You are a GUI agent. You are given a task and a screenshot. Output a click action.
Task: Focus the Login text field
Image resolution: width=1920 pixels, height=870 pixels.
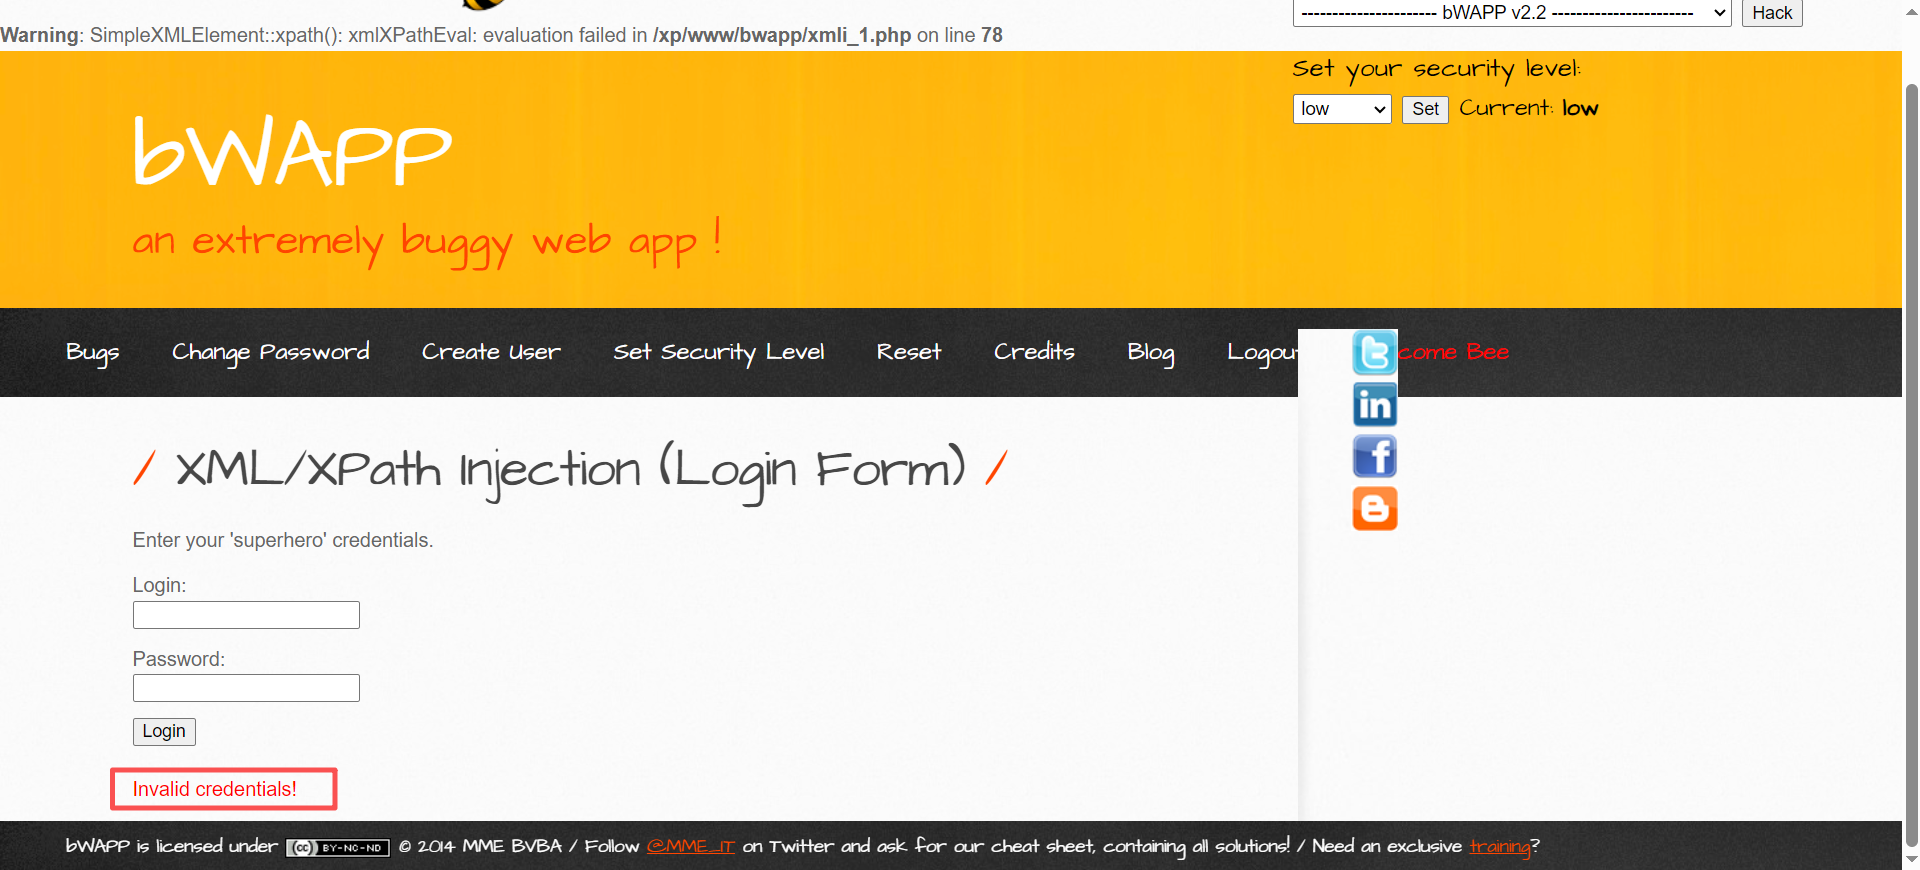pos(246,615)
